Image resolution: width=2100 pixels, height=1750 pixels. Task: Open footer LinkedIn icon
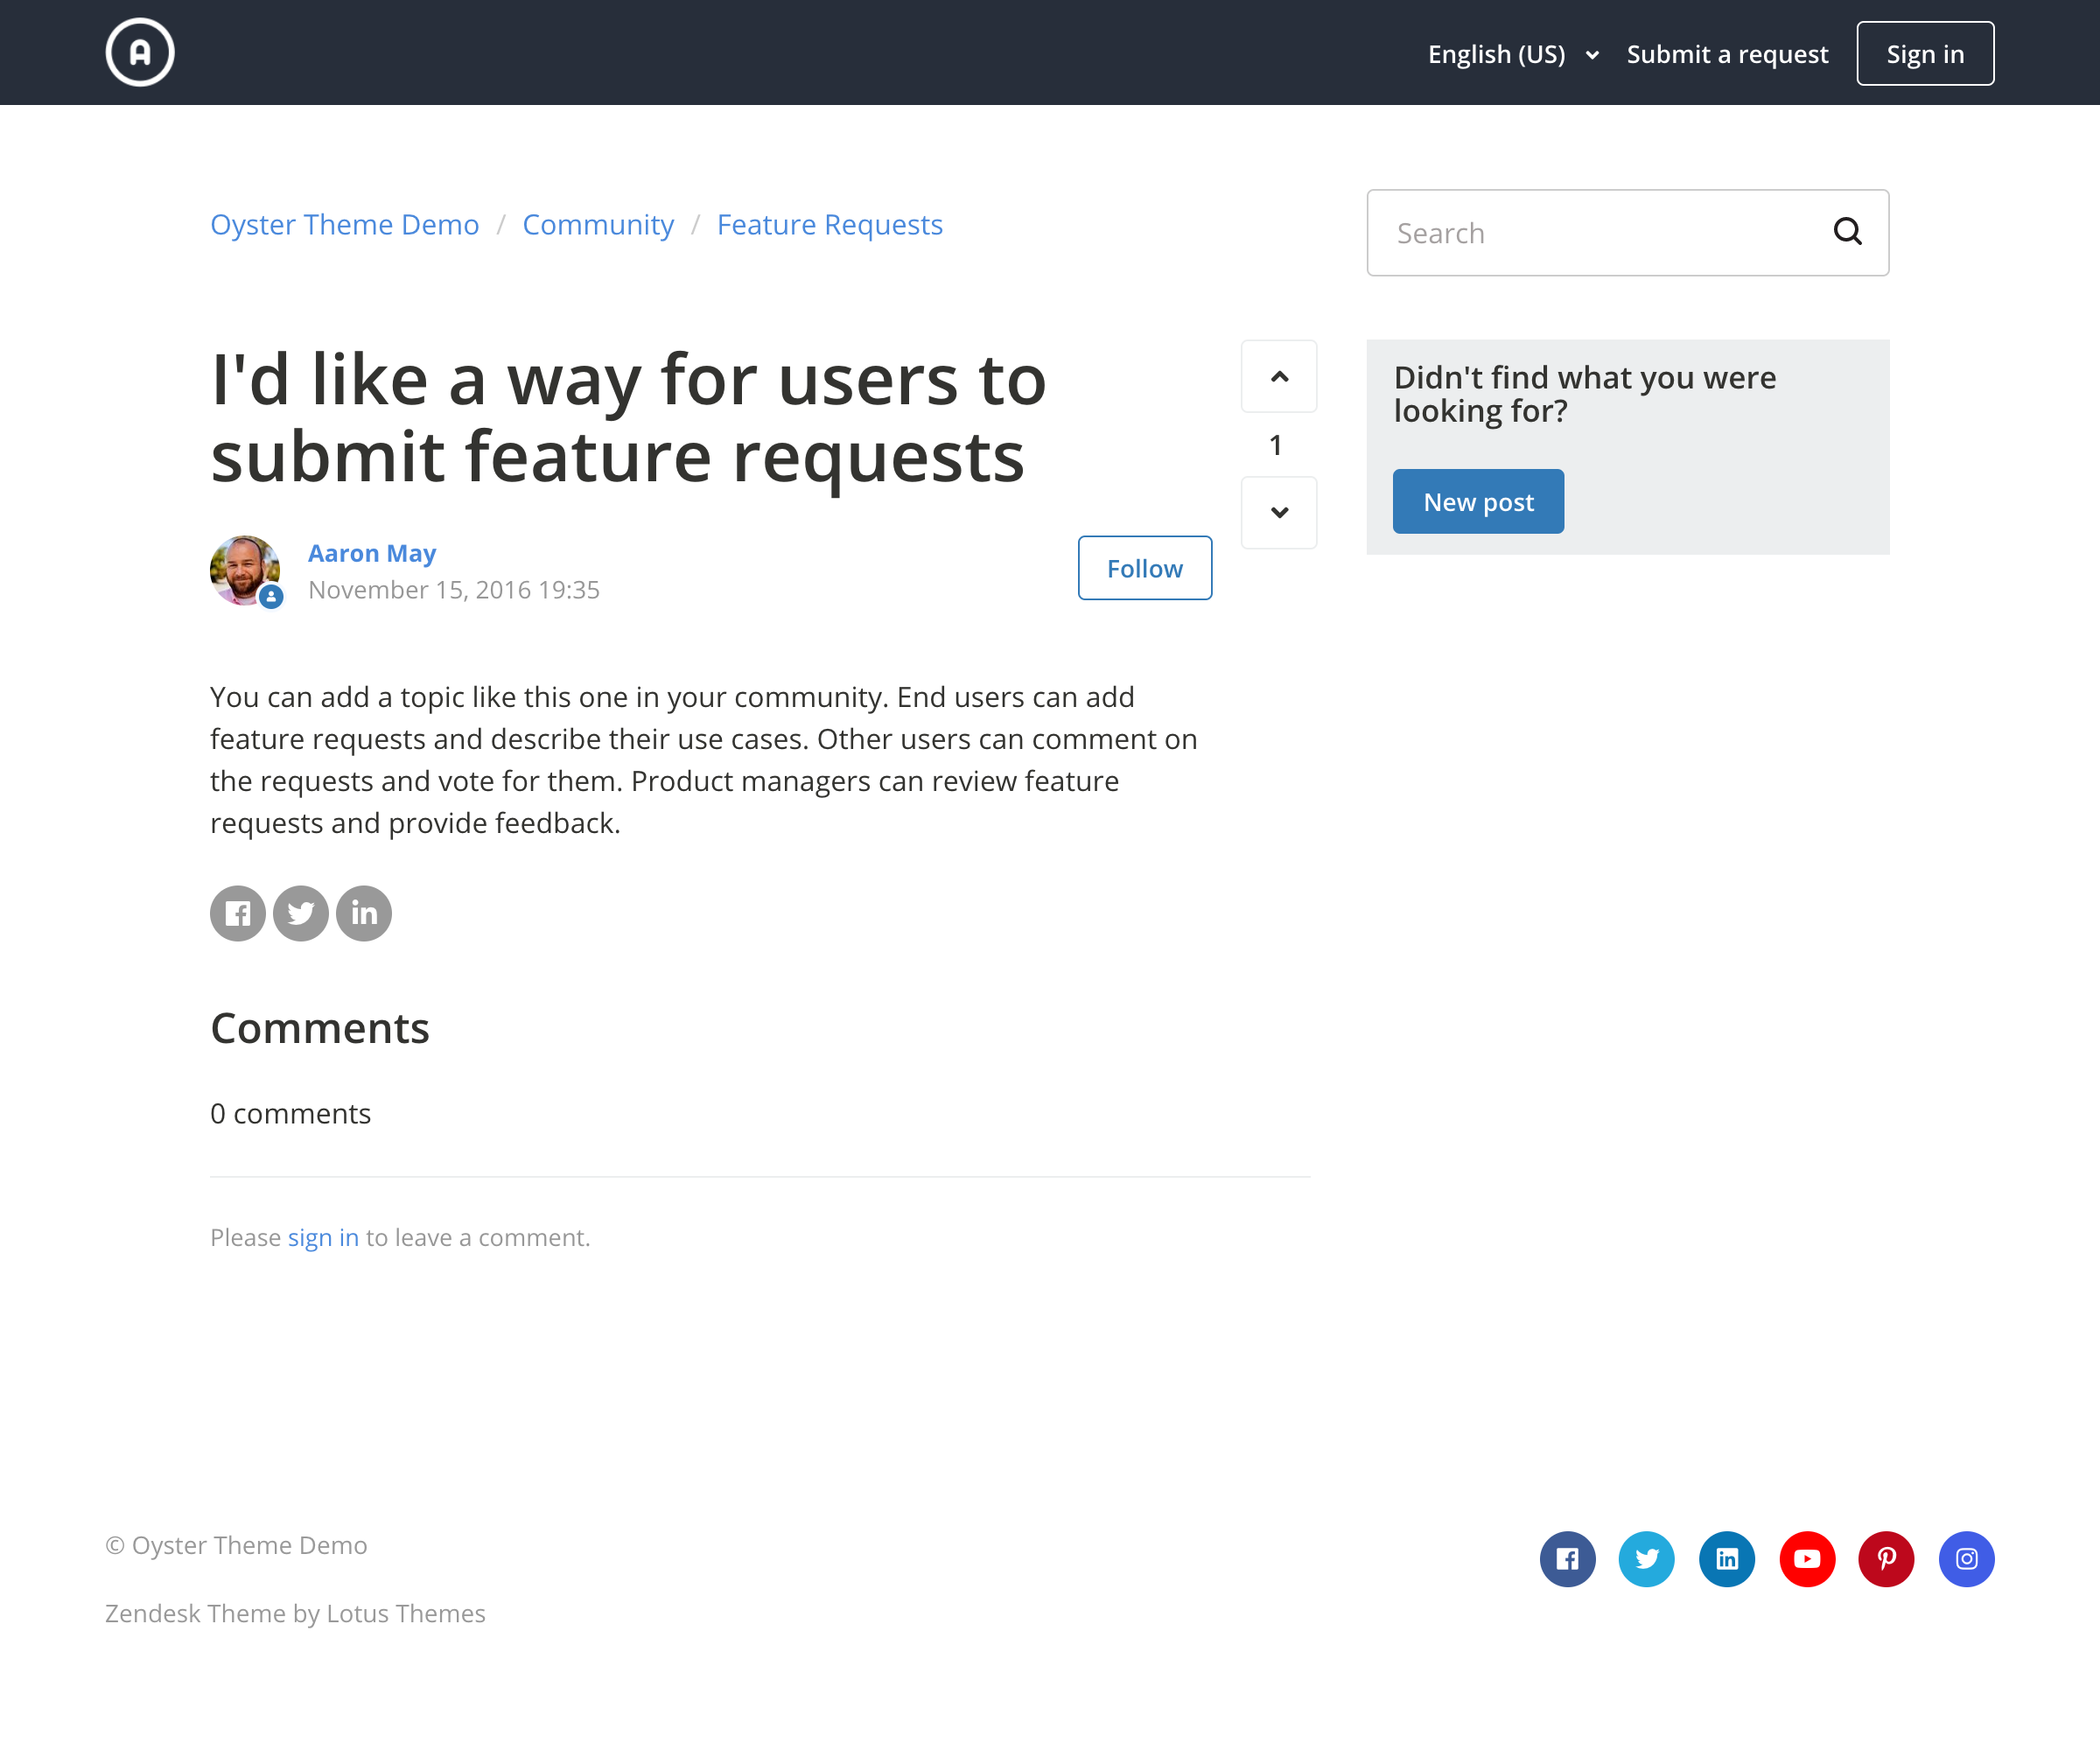pyautogui.click(x=1726, y=1558)
